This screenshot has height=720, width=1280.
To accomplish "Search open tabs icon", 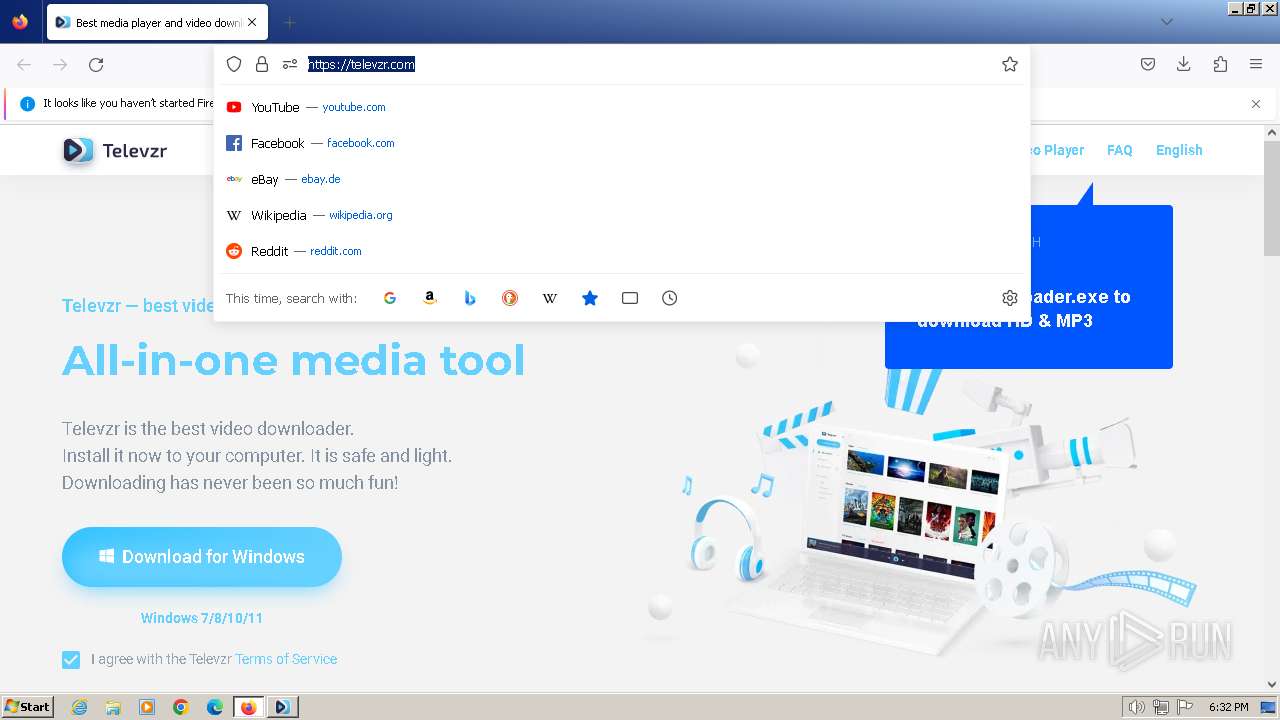I will (x=630, y=298).
